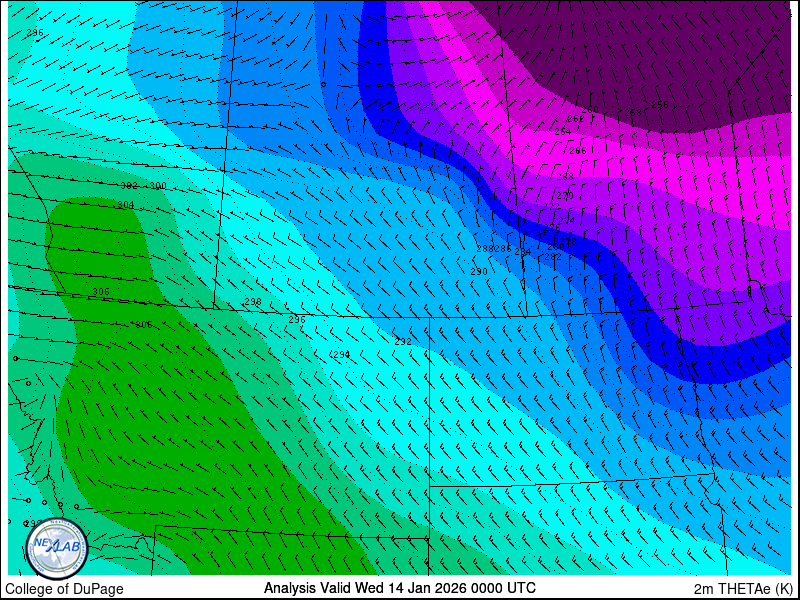Click the 256 contour label
This screenshot has width=800, height=600.
(660, 105)
